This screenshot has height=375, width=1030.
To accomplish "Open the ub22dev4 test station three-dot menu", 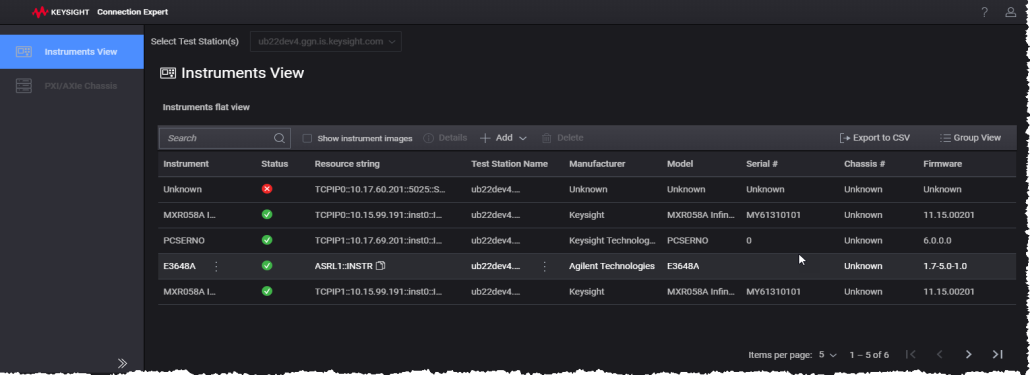I will click(x=544, y=266).
